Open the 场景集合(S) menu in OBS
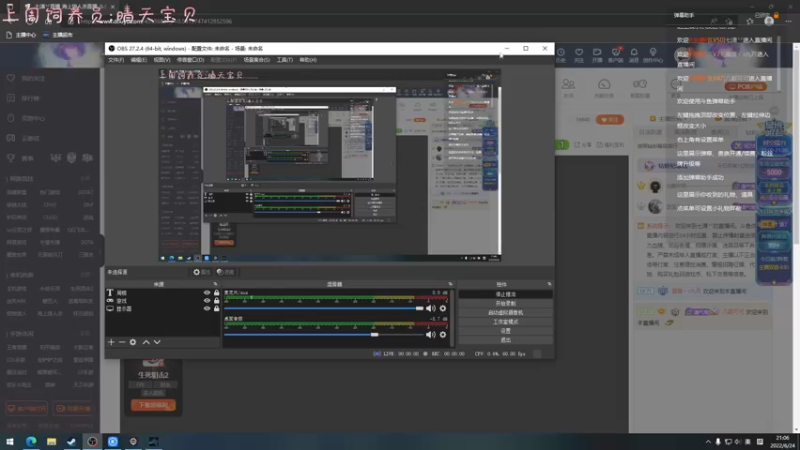 pyautogui.click(x=257, y=60)
